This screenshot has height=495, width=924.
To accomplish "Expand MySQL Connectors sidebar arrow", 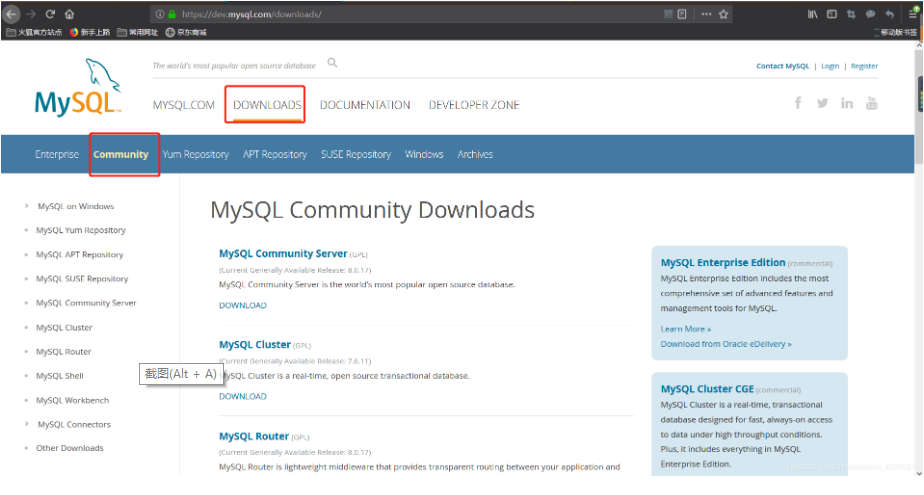I will tap(27, 424).
